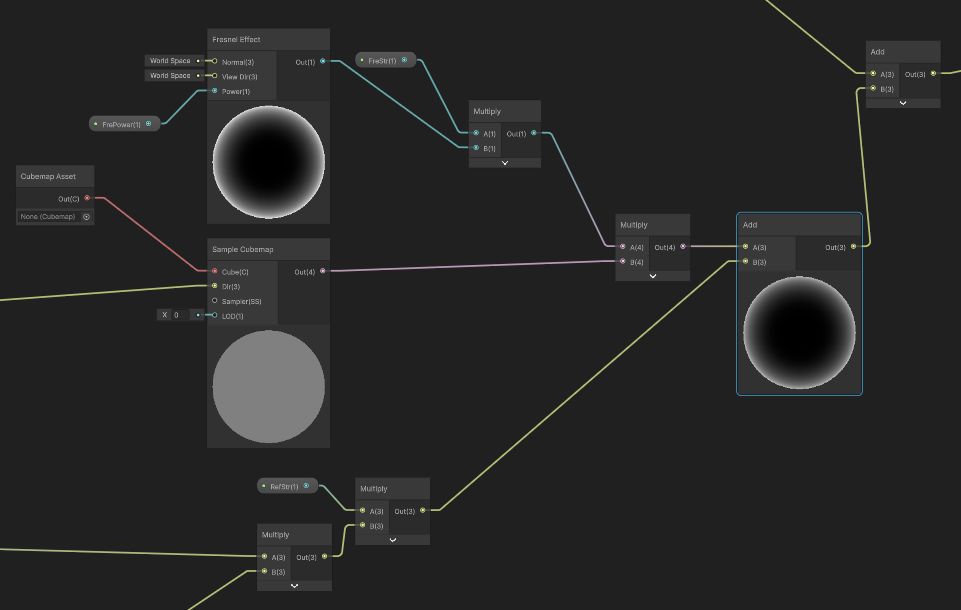Viewport: 961px width, 610px height.
Task: Click the object picker icon beside None (Cubemap)
Action: point(86,216)
